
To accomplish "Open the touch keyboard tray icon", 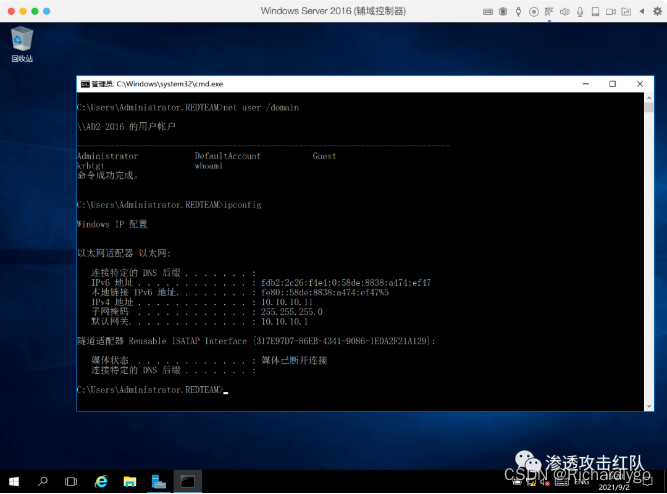I will point(562,482).
